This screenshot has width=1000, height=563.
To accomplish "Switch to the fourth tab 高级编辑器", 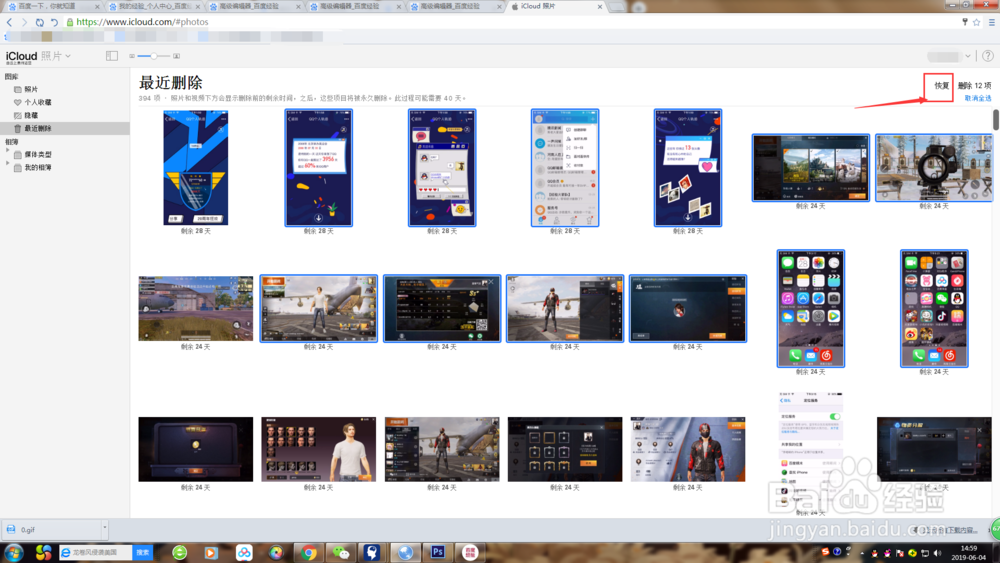I will (x=355, y=6).
